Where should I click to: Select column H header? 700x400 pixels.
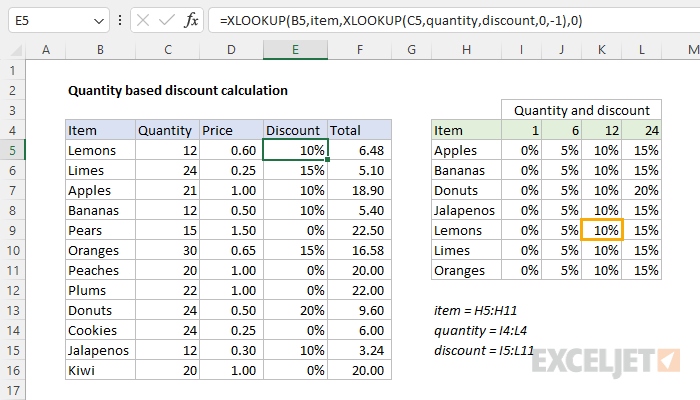coord(467,50)
